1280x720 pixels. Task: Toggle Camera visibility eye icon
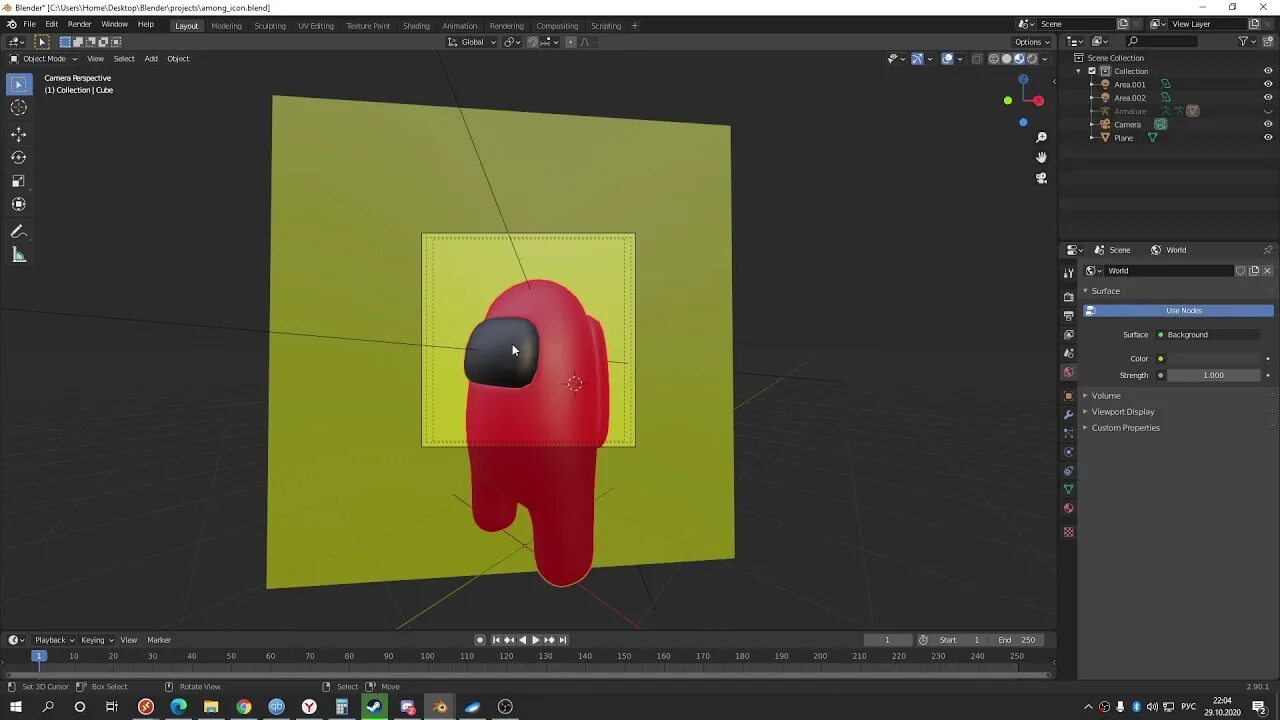click(1268, 124)
